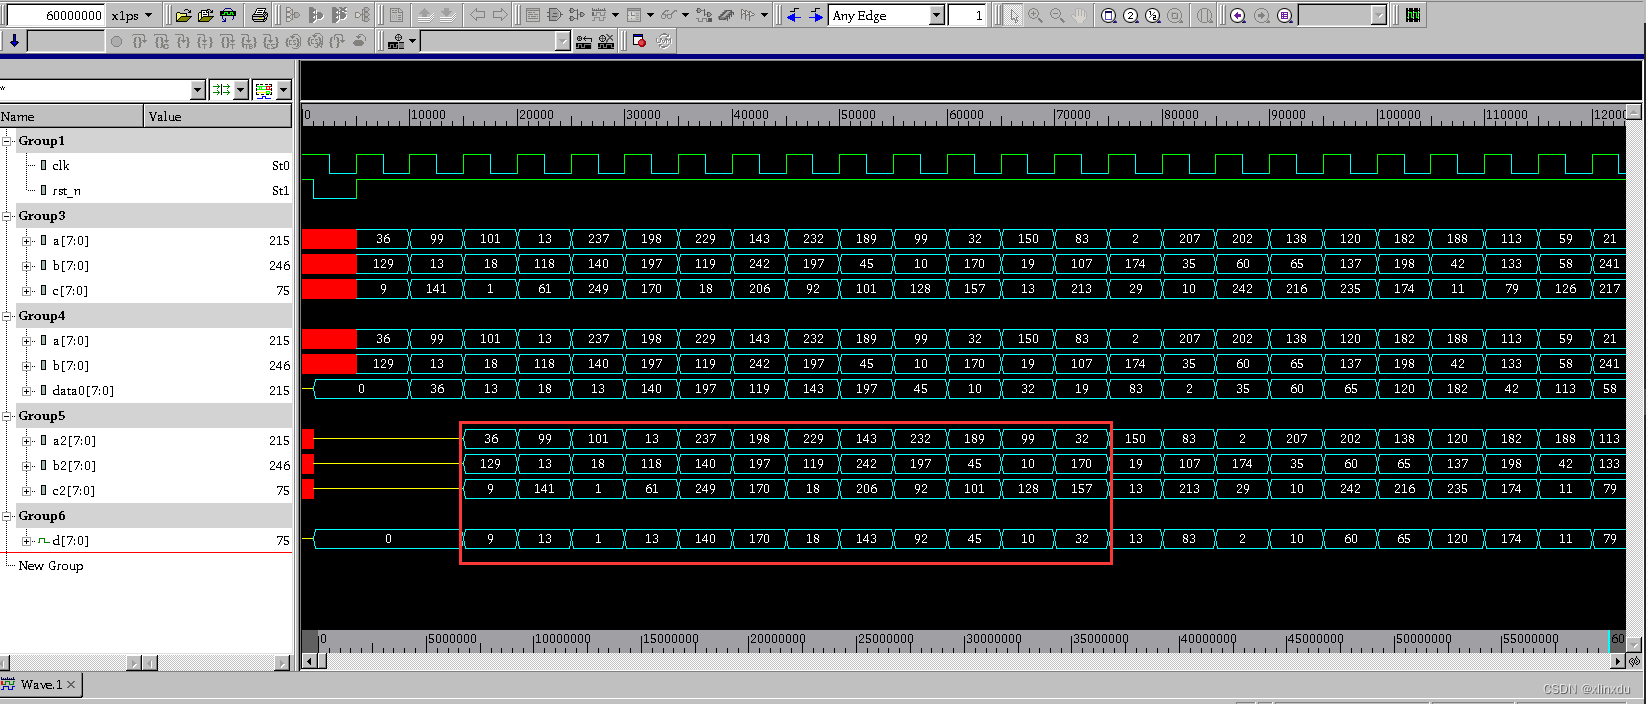Open the x1ps time unit dropdown
This screenshot has width=1646, height=704.
click(x=149, y=15)
